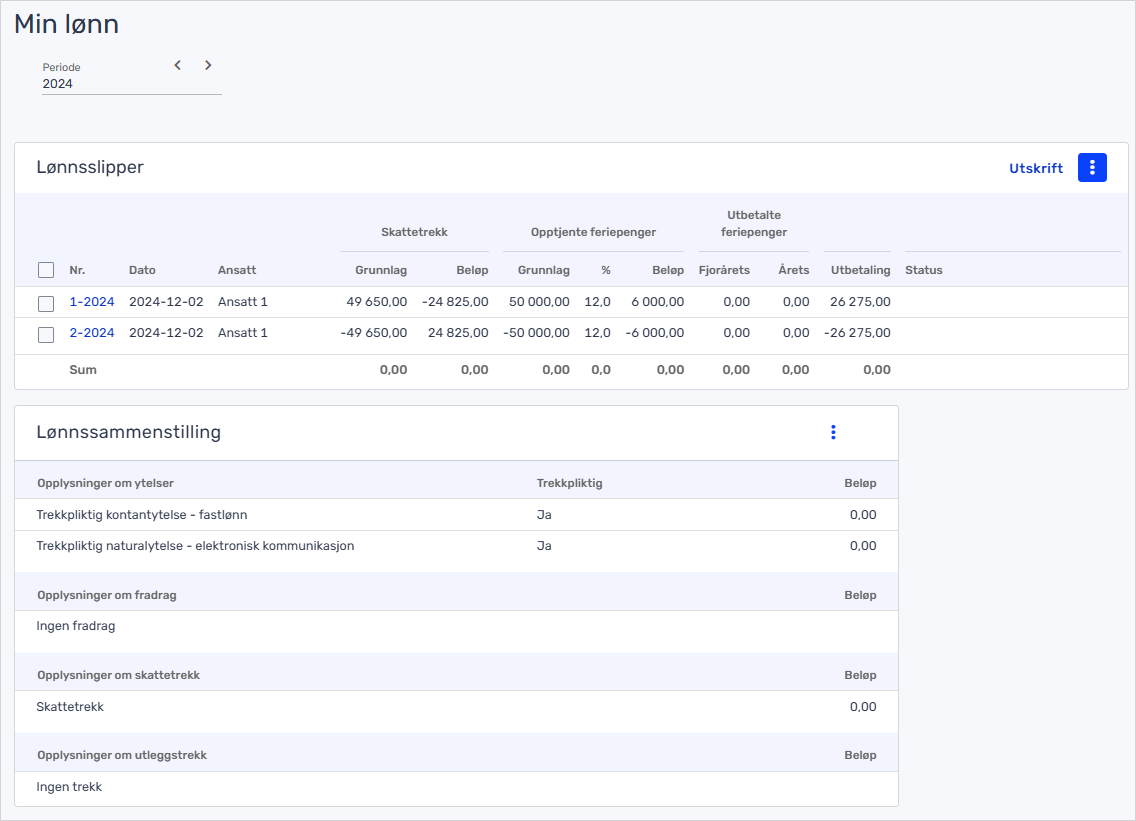Click the Opplysninger om ytelser header
The height and width of the screenshot is (821, 1136).
106,483
